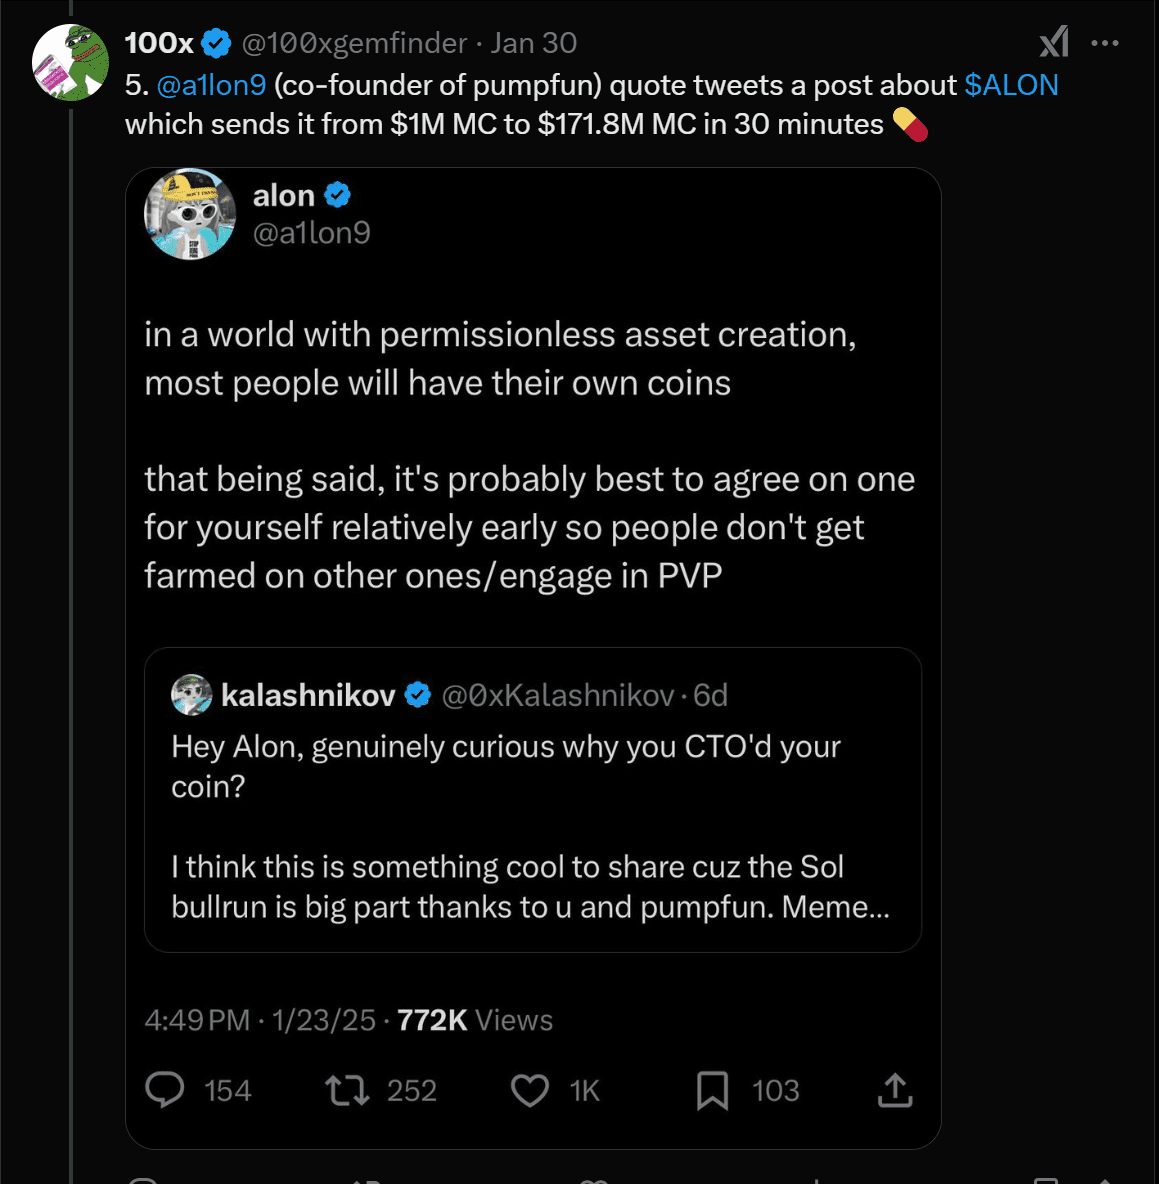Click the share upload icon
This screenshot has height=1184, width=1159.
(x=895, y=1090)
